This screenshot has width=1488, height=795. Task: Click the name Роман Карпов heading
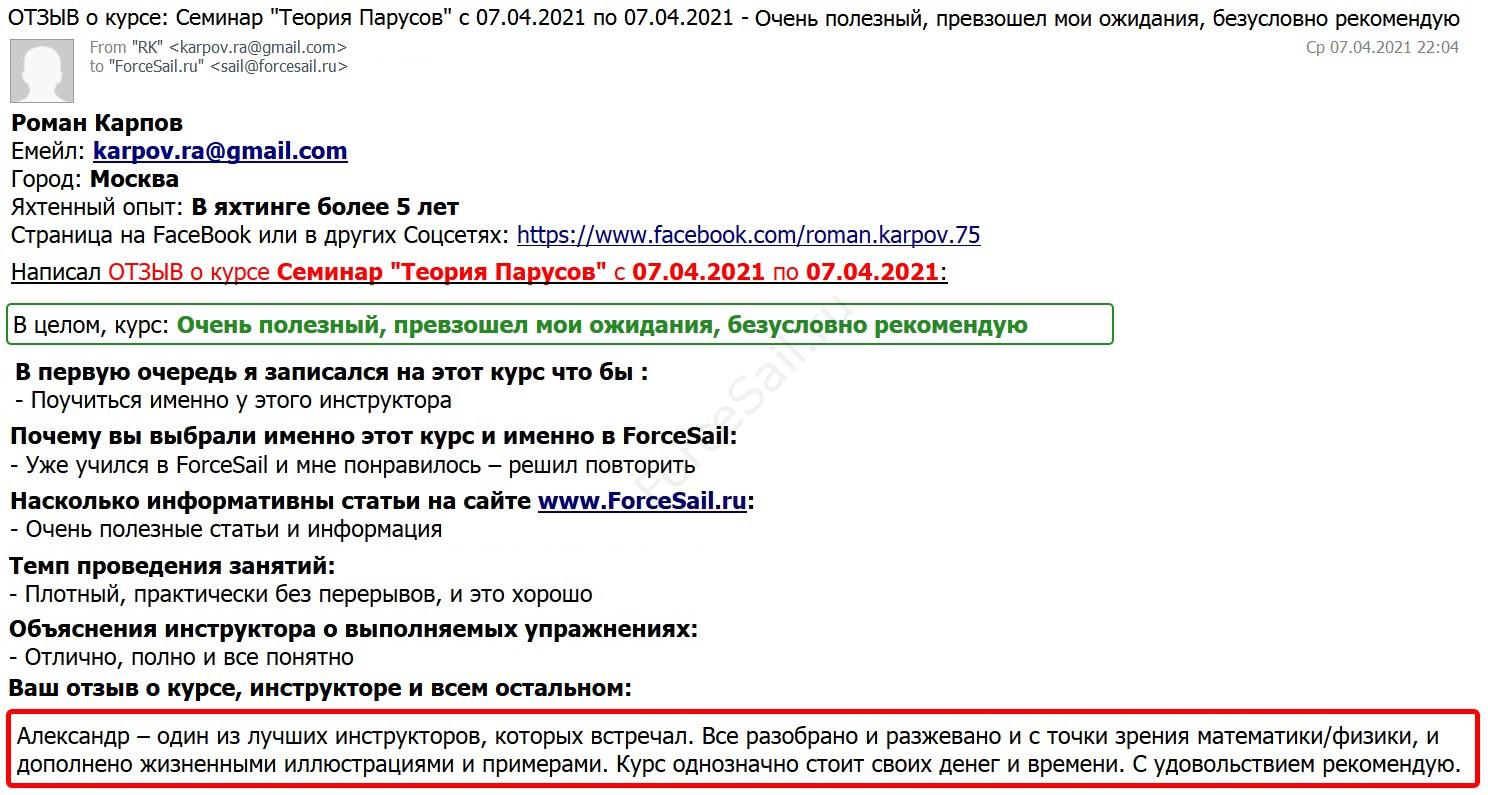pos(97,123)
